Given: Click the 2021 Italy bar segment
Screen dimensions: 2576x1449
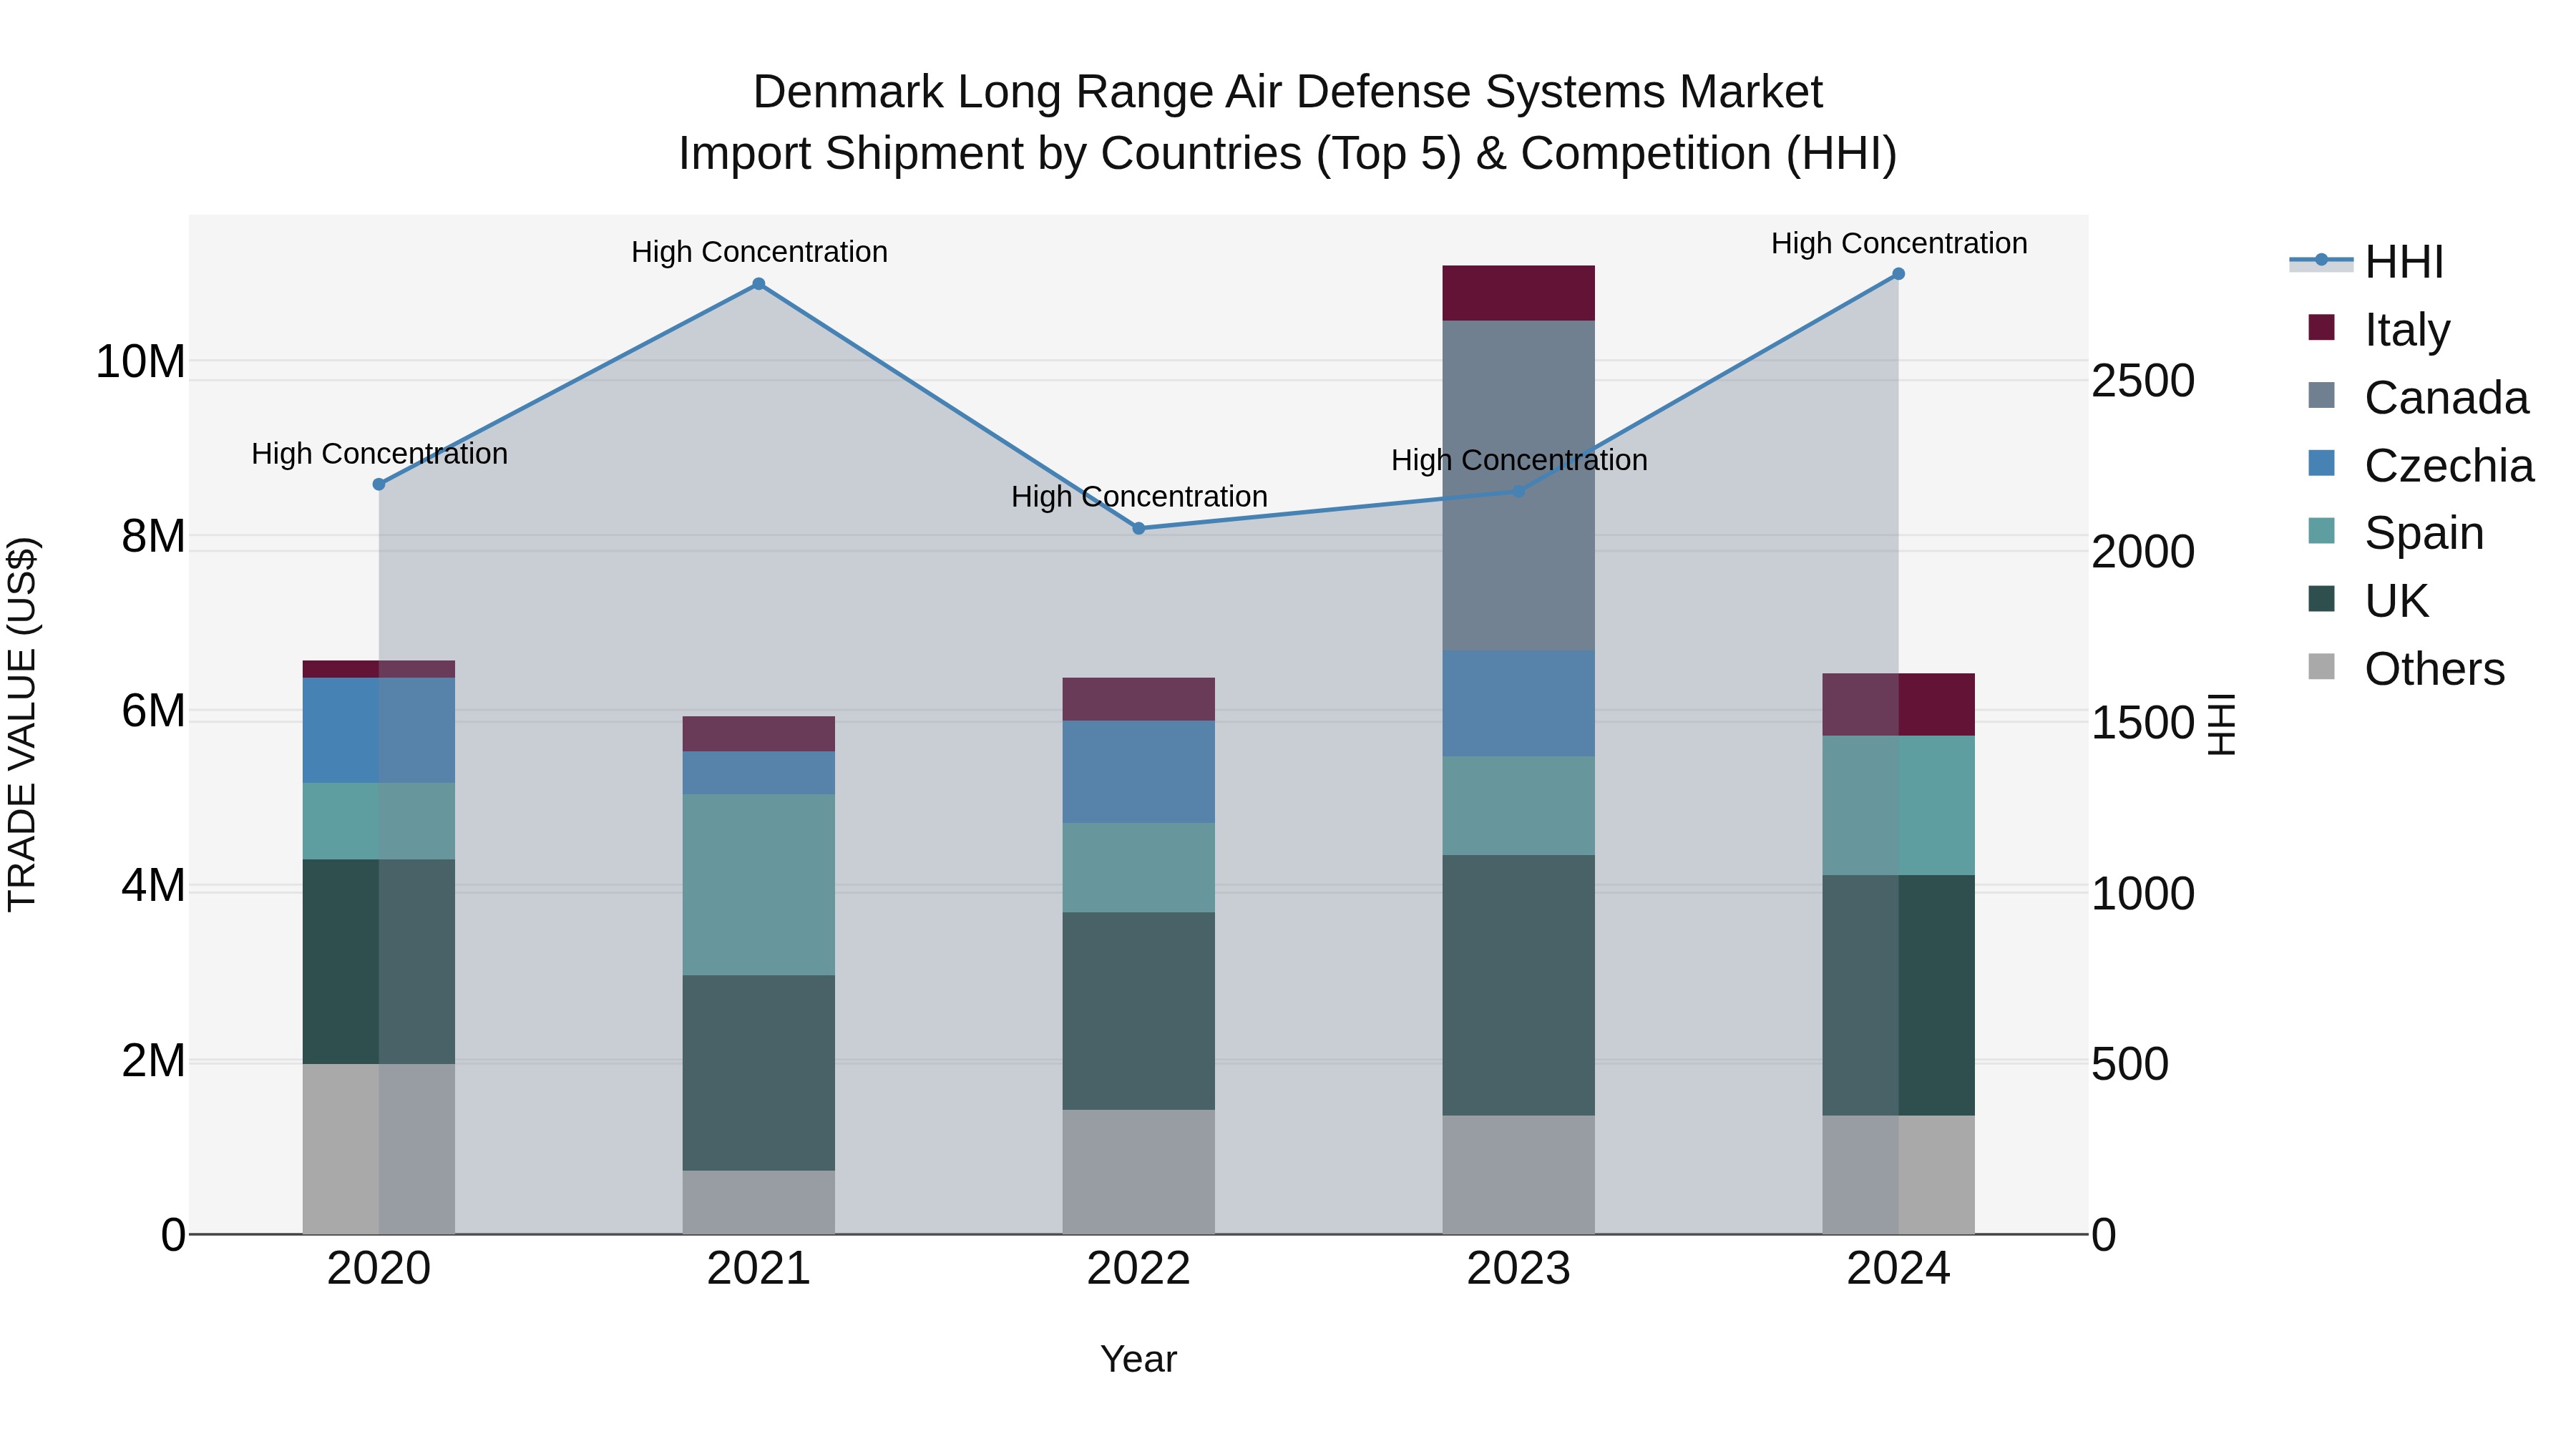Looking at the screenshot, I should point(759,734).
